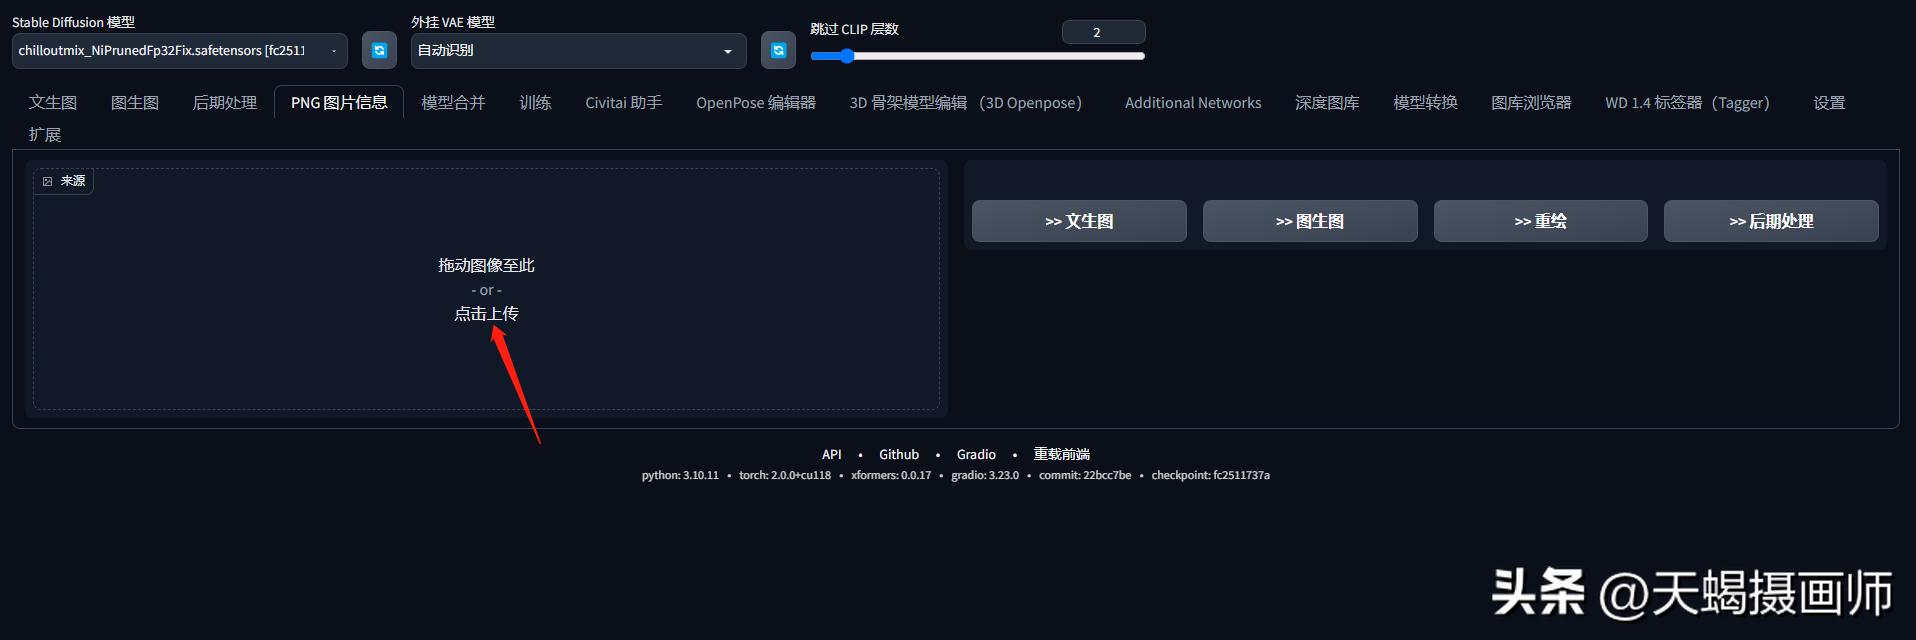Open the 图库浏览器 tab
Screen dimensions: 1916x640
coord(1531,103)
